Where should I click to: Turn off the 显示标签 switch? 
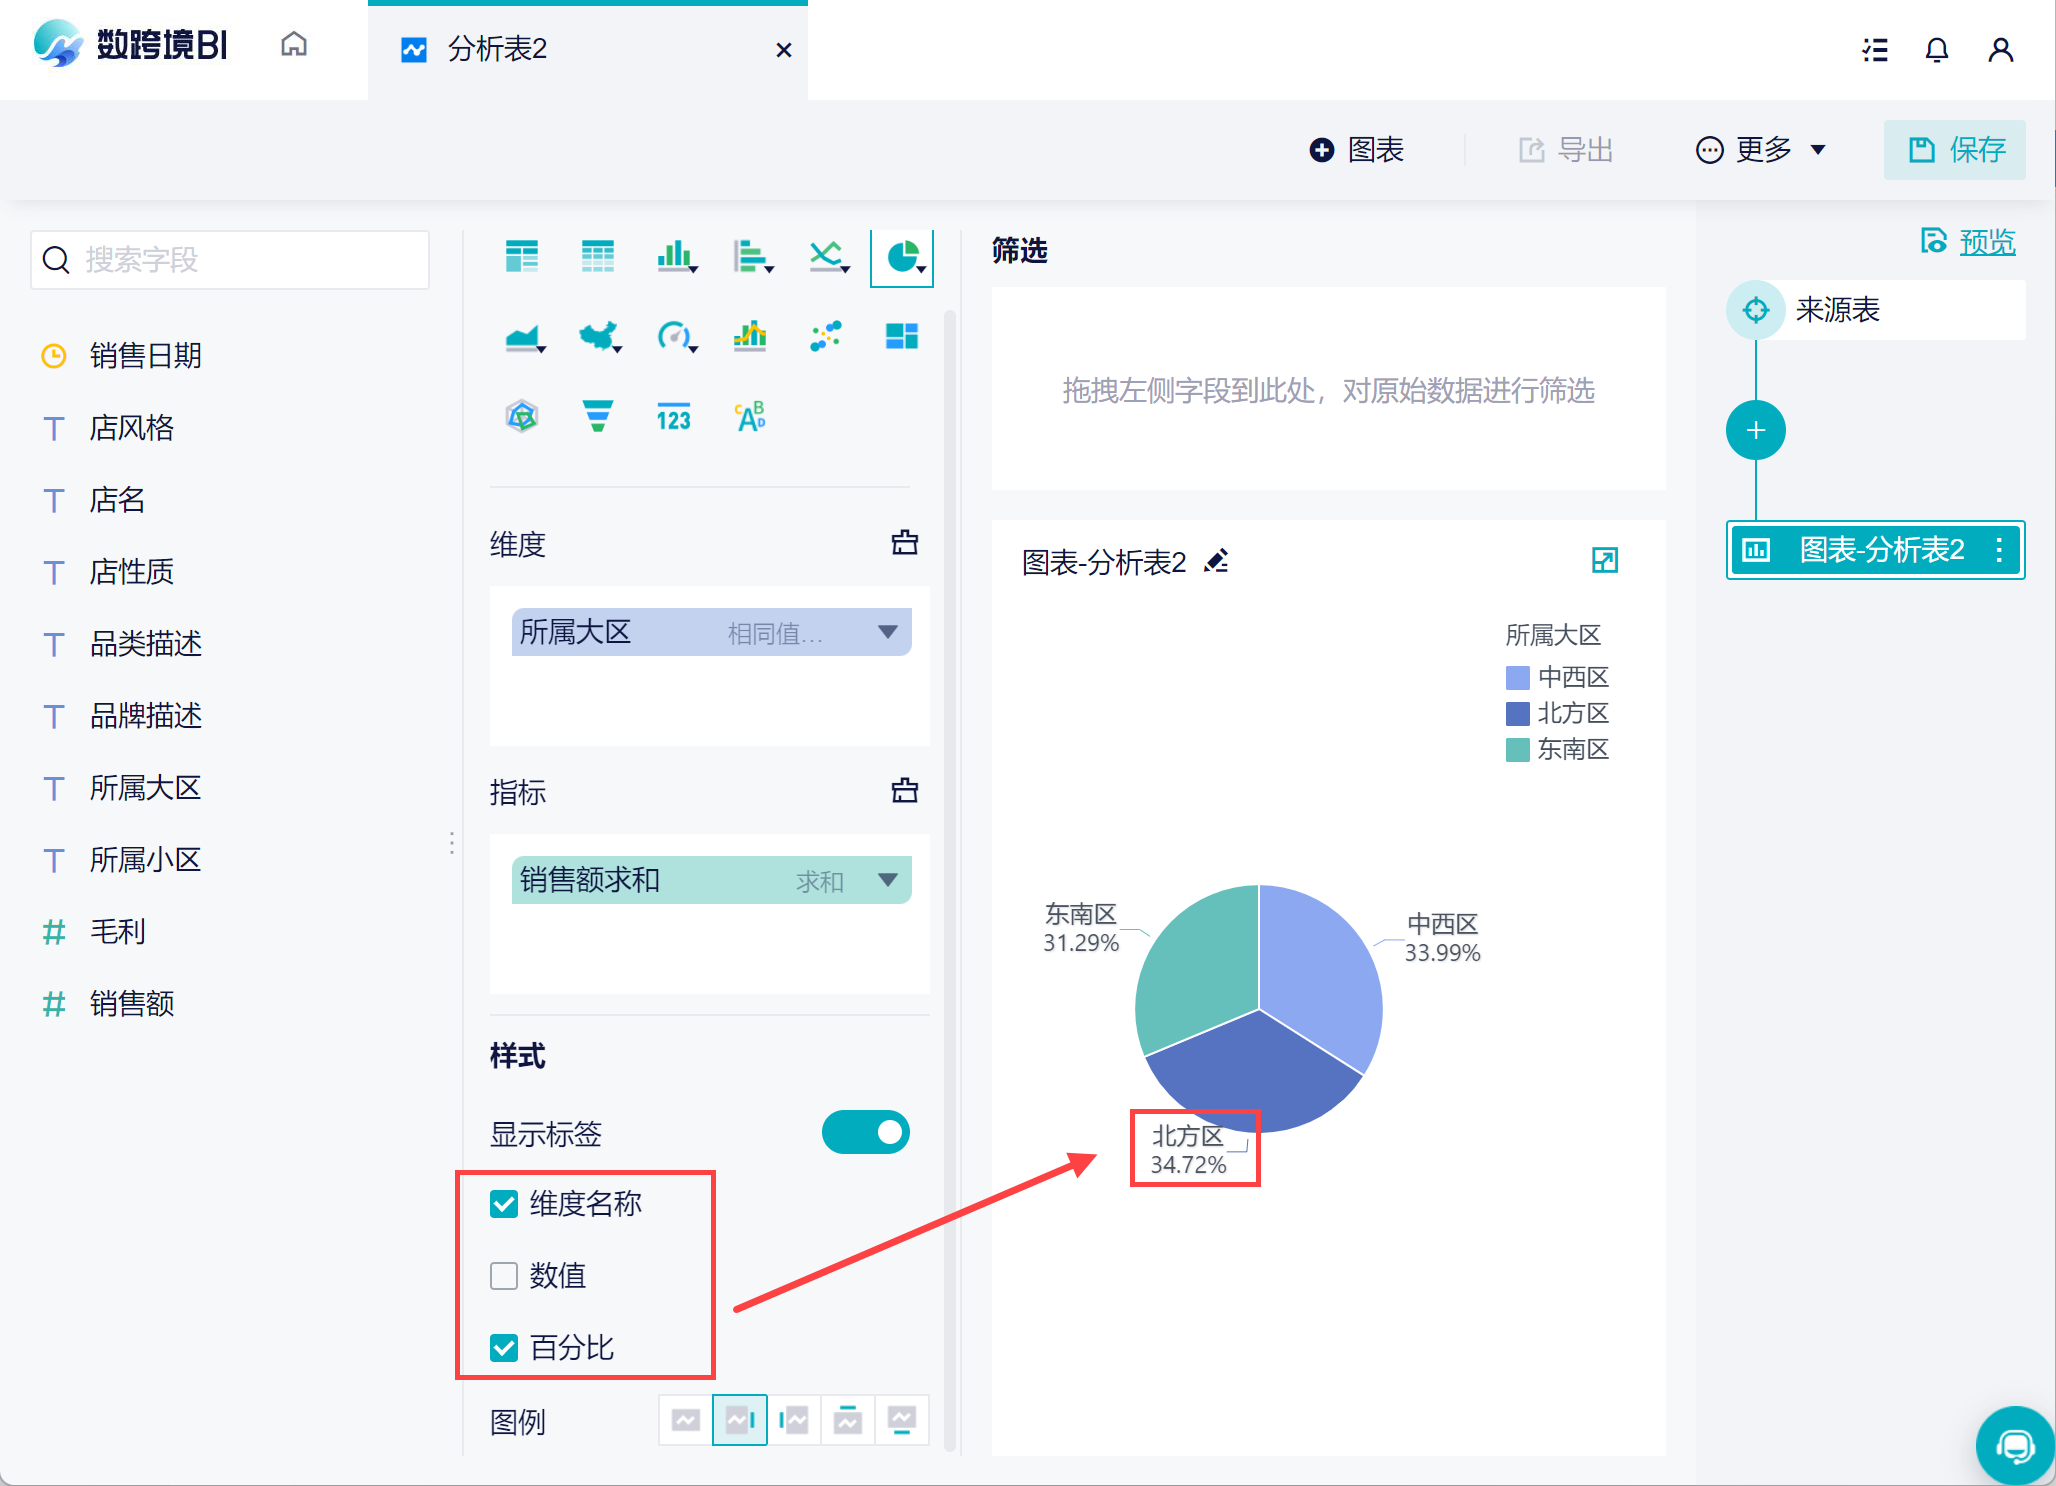click(x=865, y=1133)
